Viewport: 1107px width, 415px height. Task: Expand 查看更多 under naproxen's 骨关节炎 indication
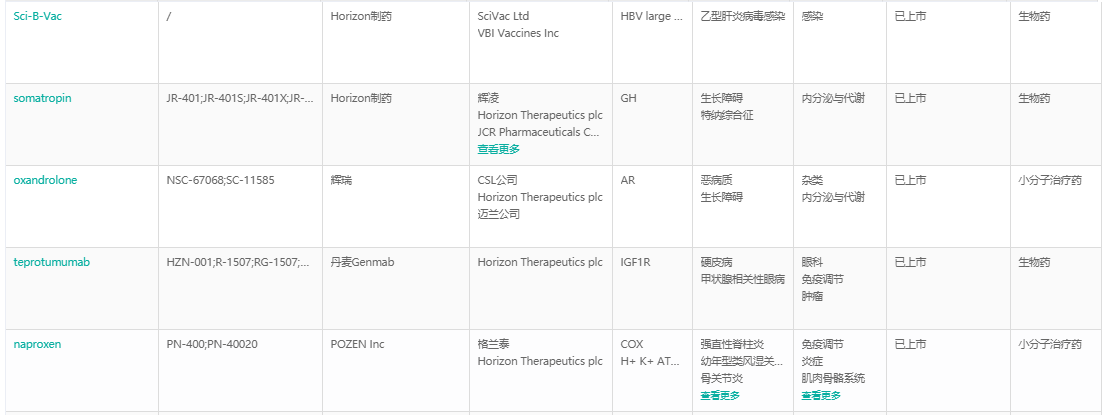pyautogui.click(x=721, y=395)
